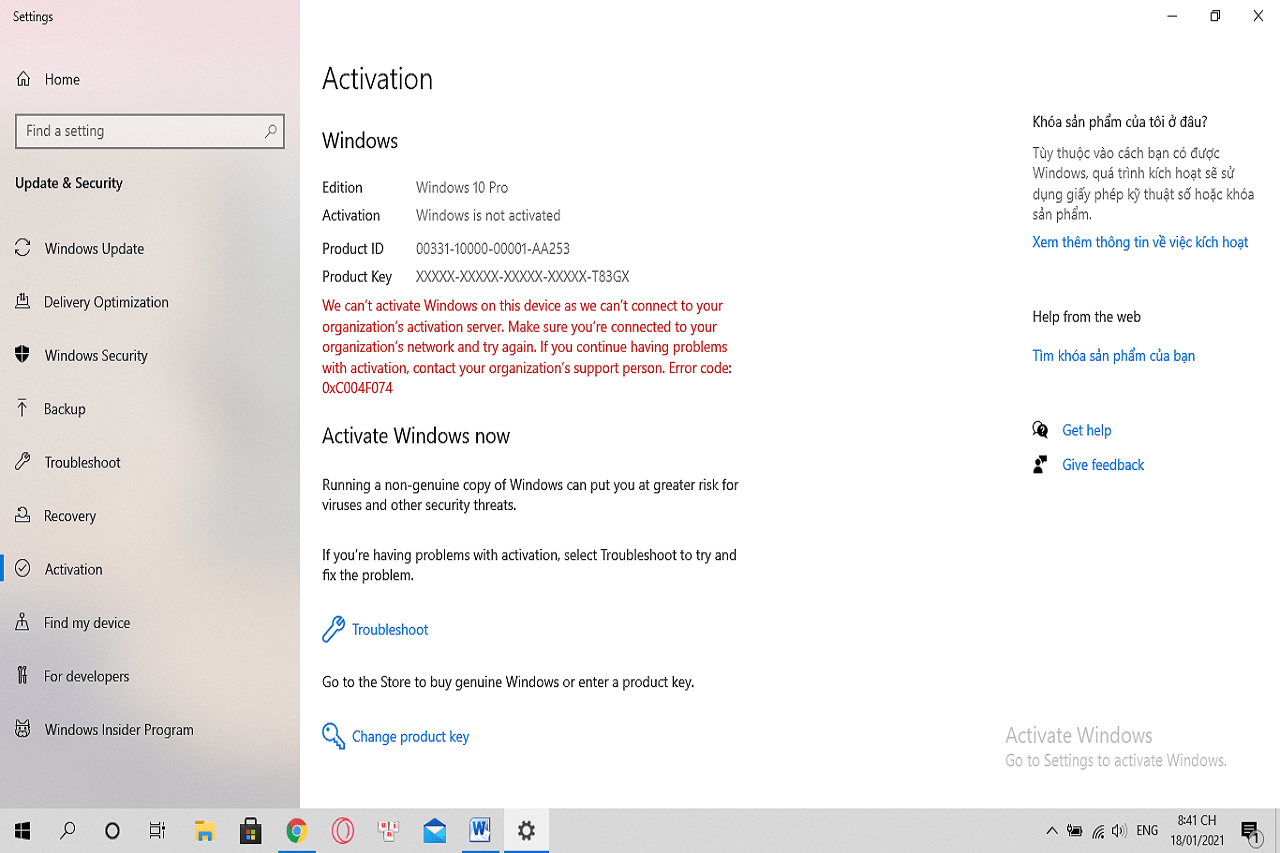Click the Windows is not activated status text
Screen dimensions: 1280x853
(x=488, y=216)
